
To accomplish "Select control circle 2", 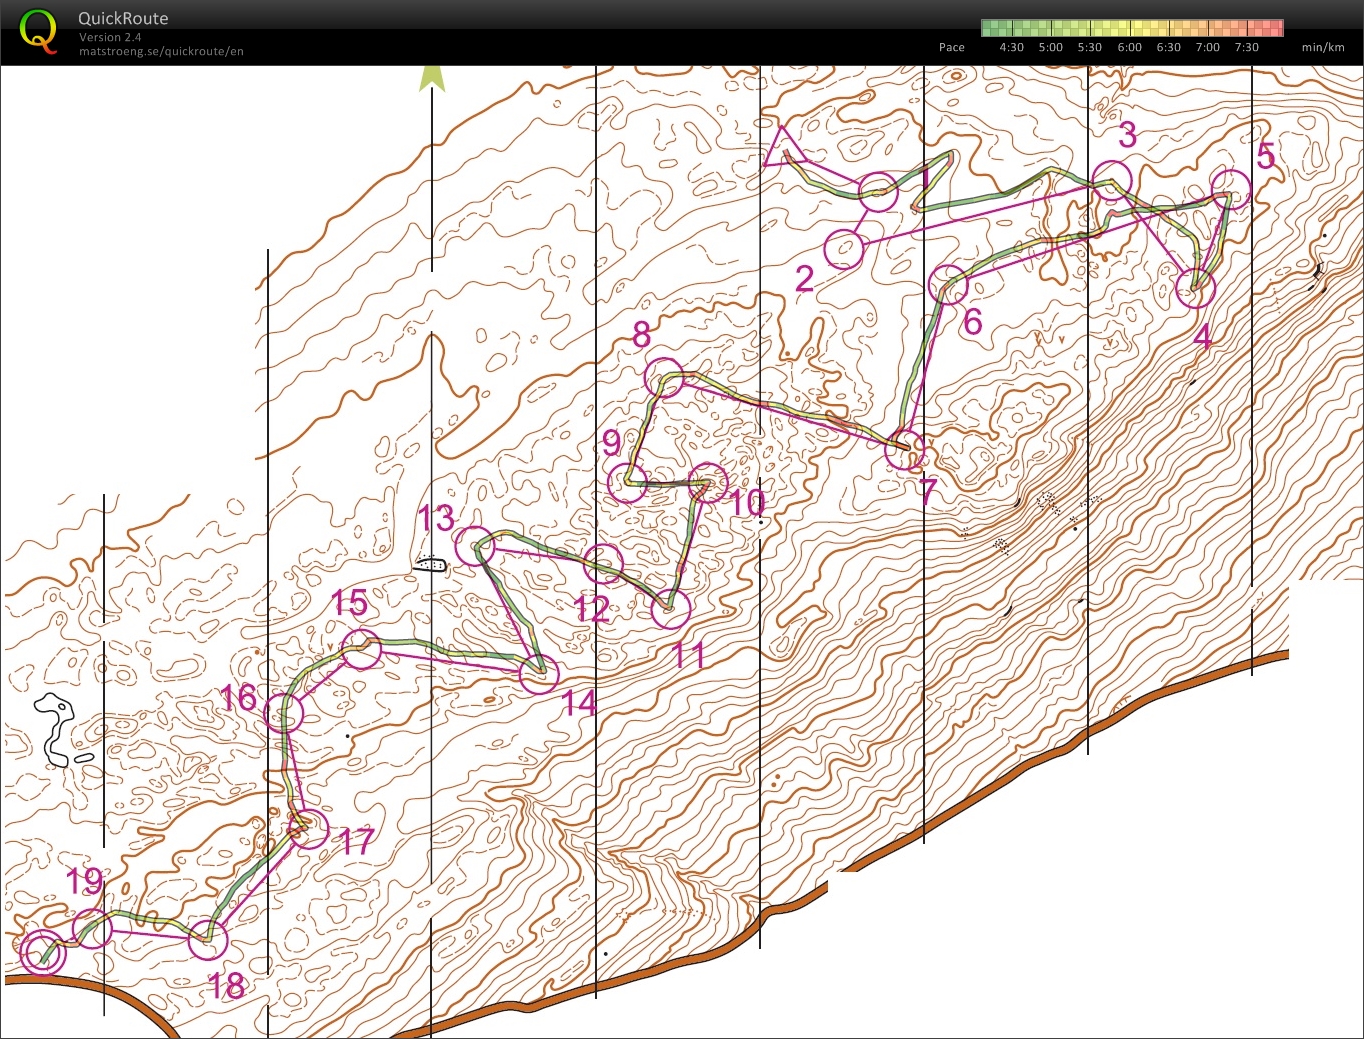I will coord(844,249).
